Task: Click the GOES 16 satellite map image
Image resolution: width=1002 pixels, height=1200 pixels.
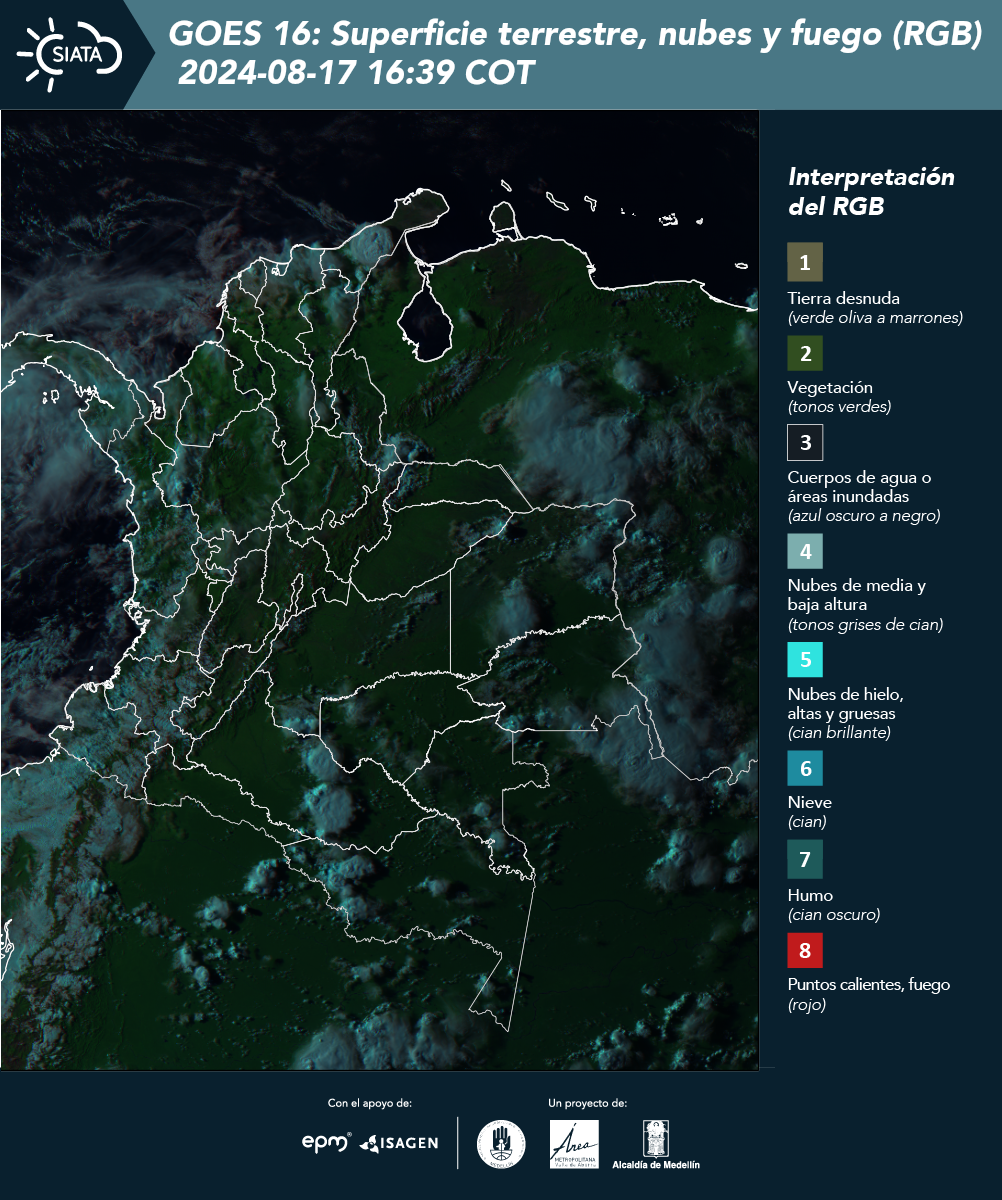Action: coord(380,590)
